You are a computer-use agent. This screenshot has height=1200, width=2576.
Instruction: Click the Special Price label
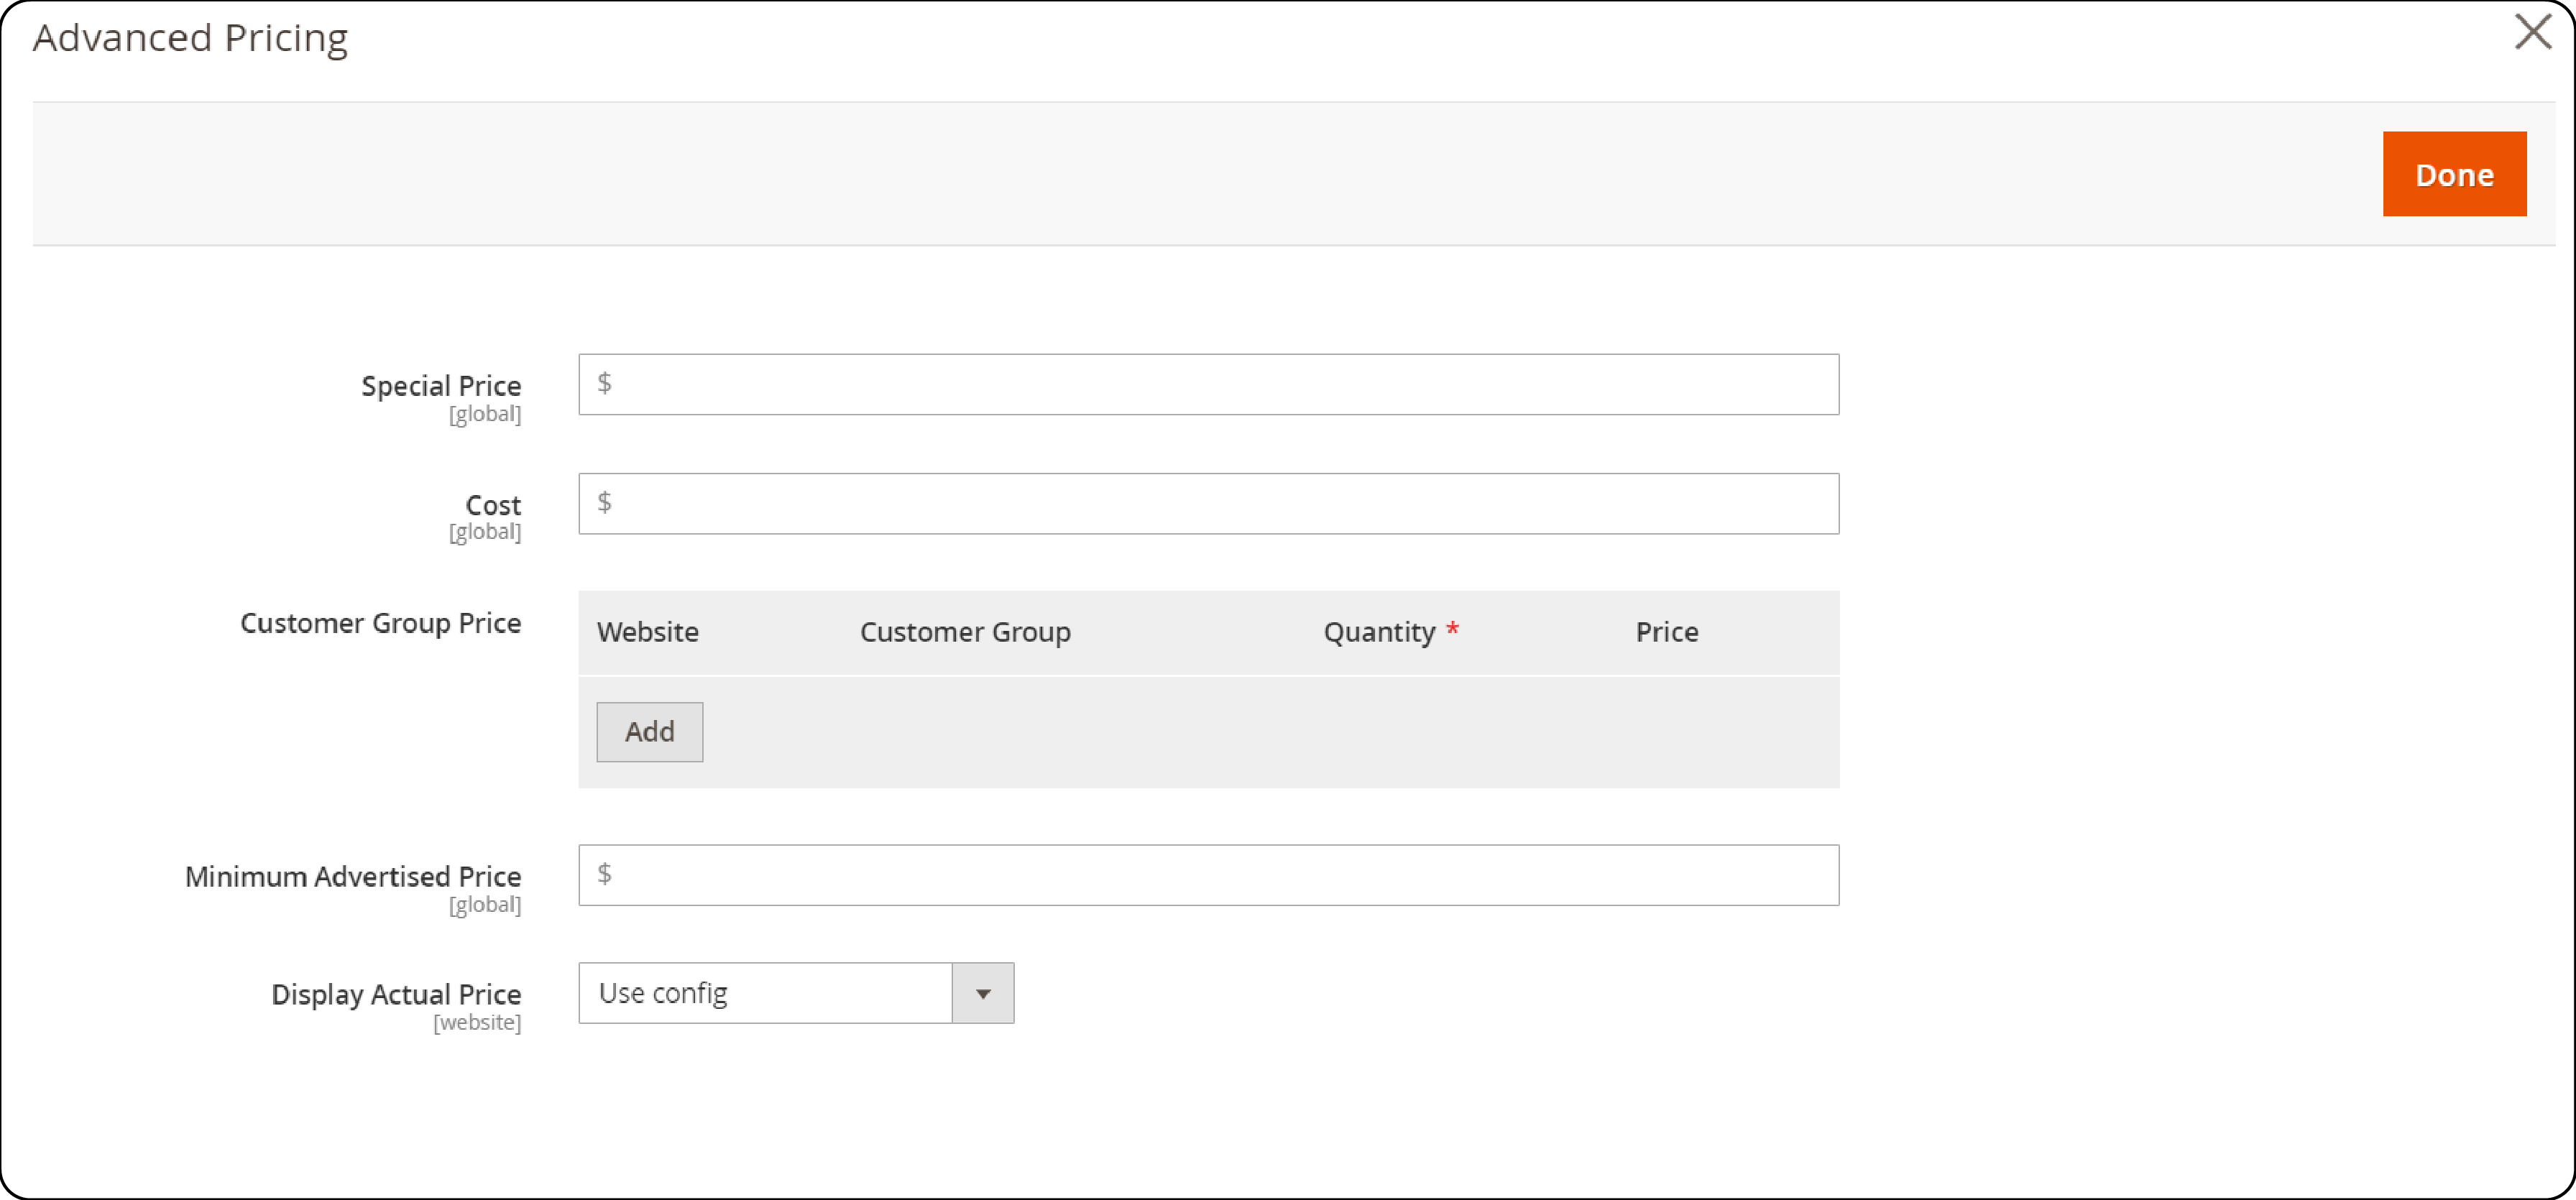[441, 386]
